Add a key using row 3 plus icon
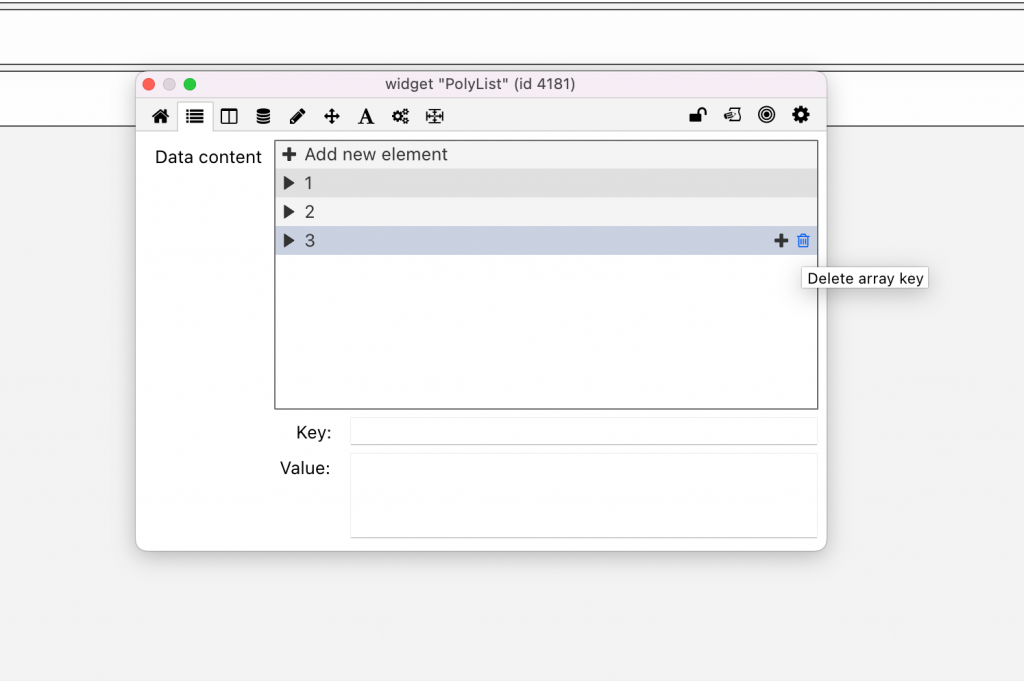1024x681 pixels. coord(781,241)
